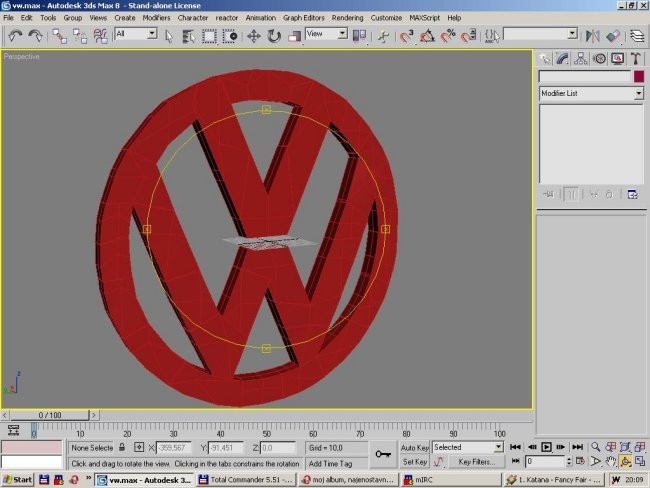
Task: Click the Use Pivot Point Center icon
Action: 359,36
